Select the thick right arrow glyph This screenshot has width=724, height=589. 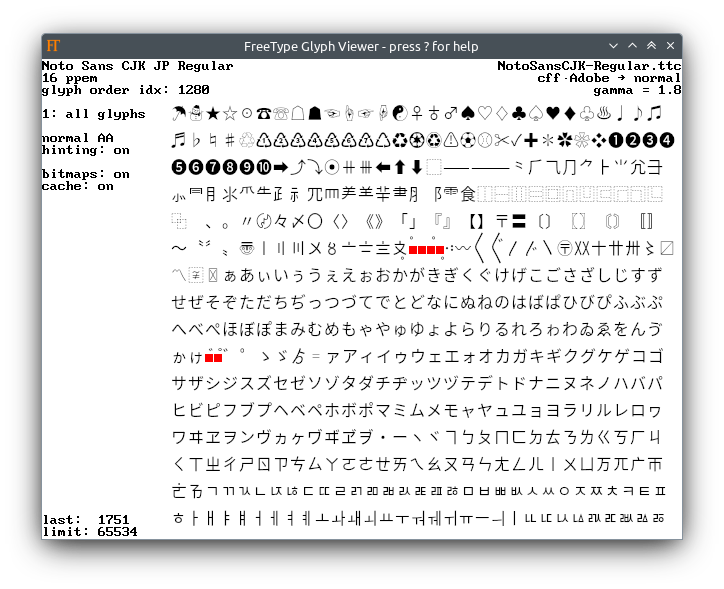(x=281, y=167)
